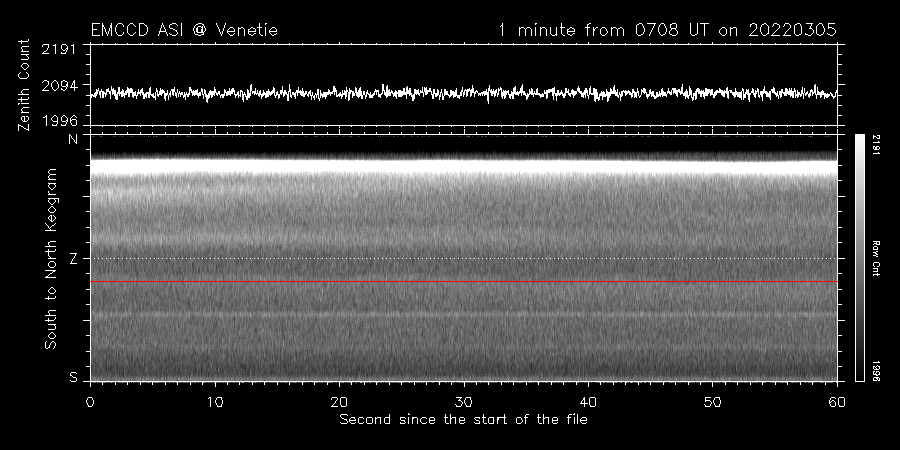This screenshot has height=450, width=900.
Task: Click the 60 tick label on the time axis
Action: point(837,402)
